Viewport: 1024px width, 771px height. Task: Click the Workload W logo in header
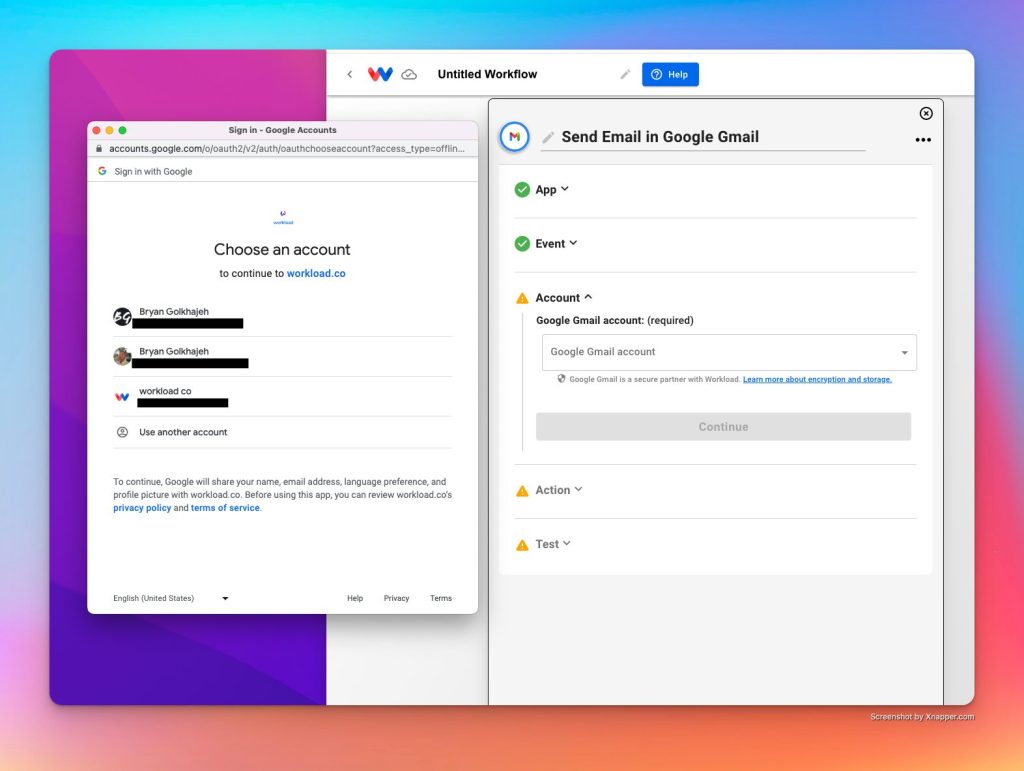(380, 74)
